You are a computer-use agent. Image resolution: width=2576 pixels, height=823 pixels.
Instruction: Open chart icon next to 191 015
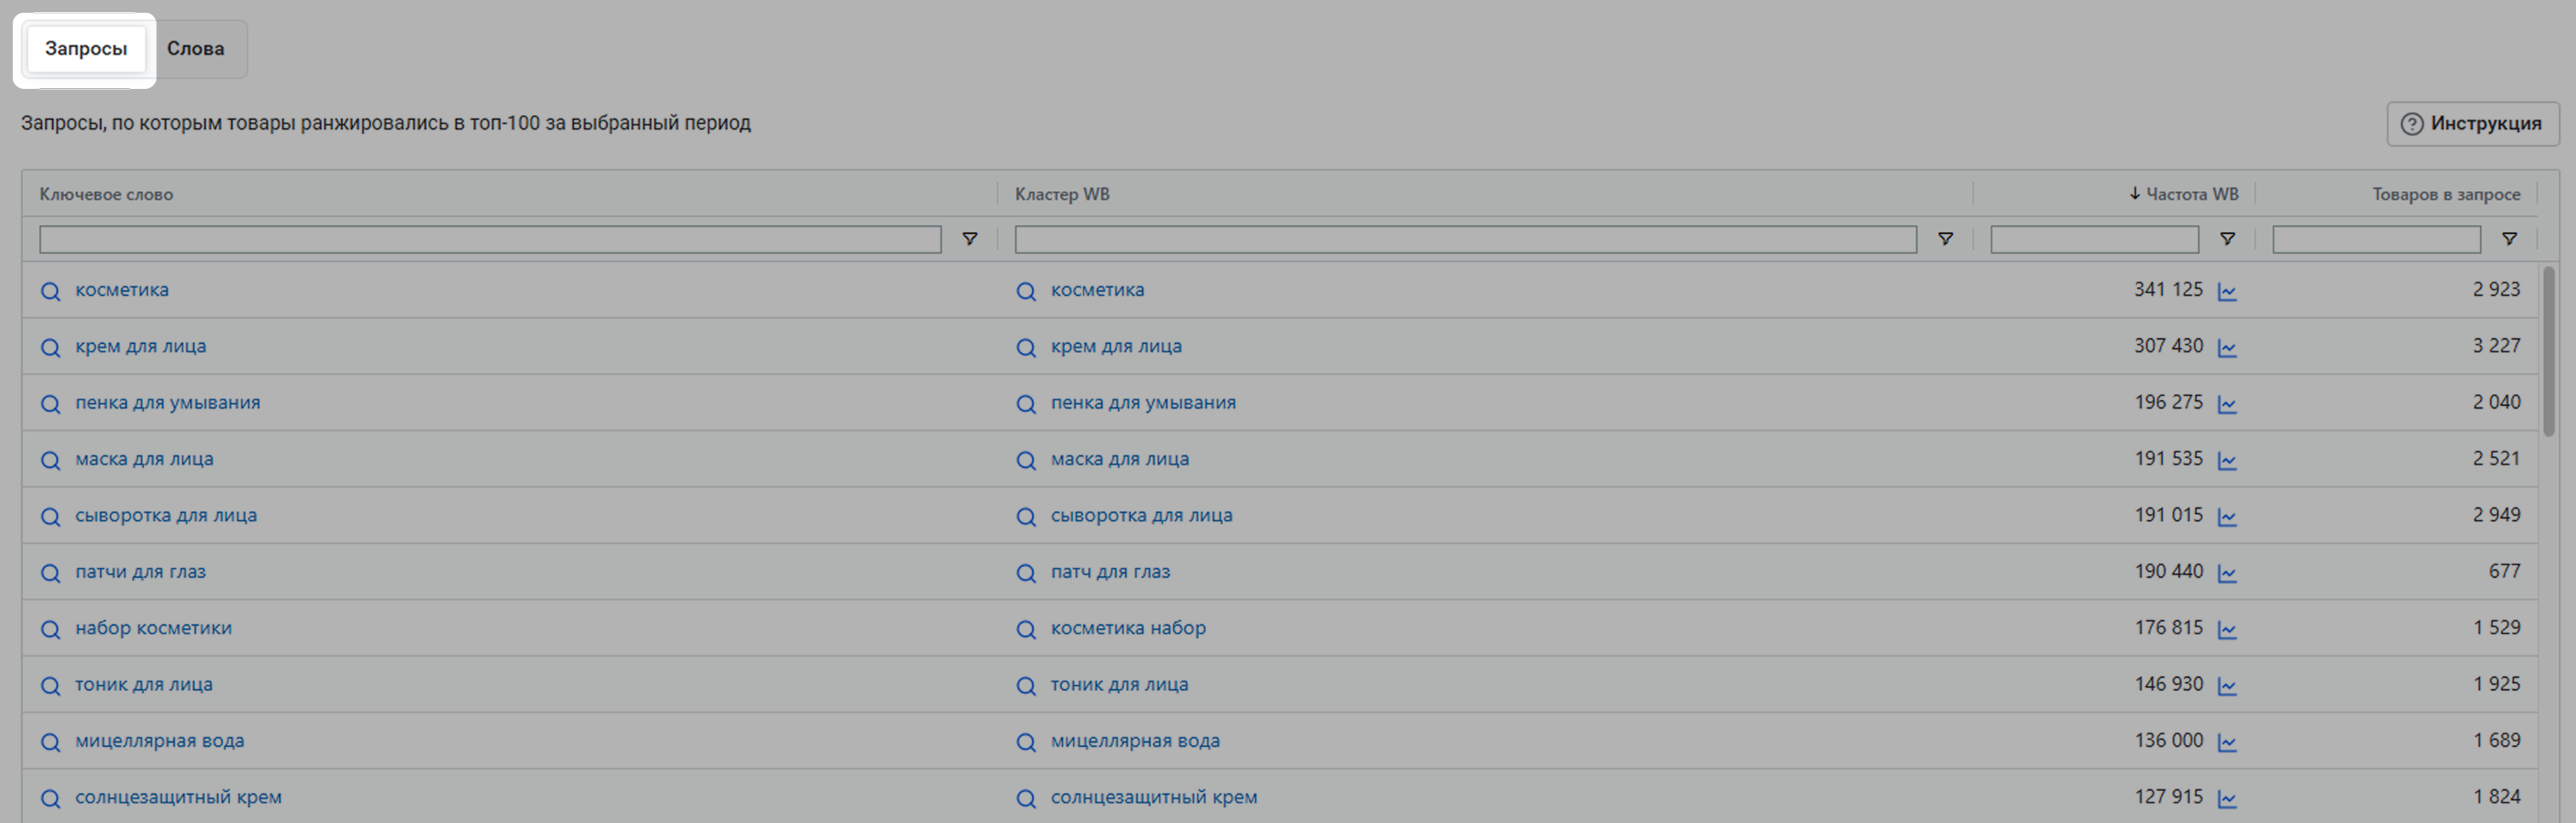(2227, 517)
